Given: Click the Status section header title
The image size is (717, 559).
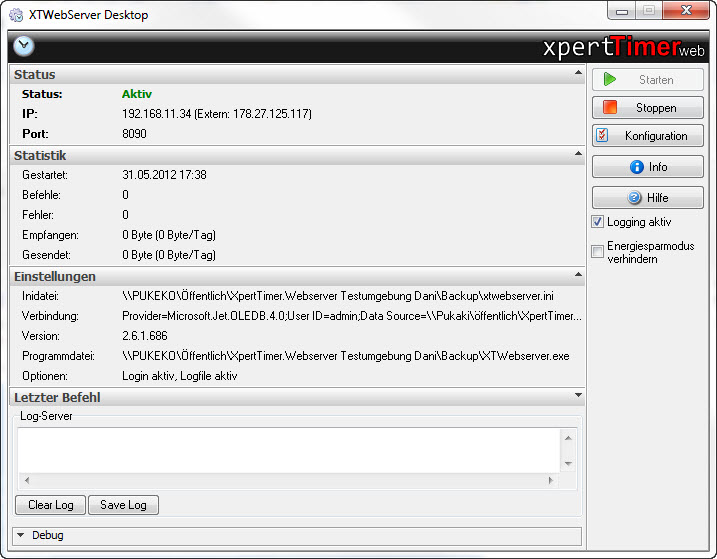Looking at the screenshot, I should pos(34,75).
